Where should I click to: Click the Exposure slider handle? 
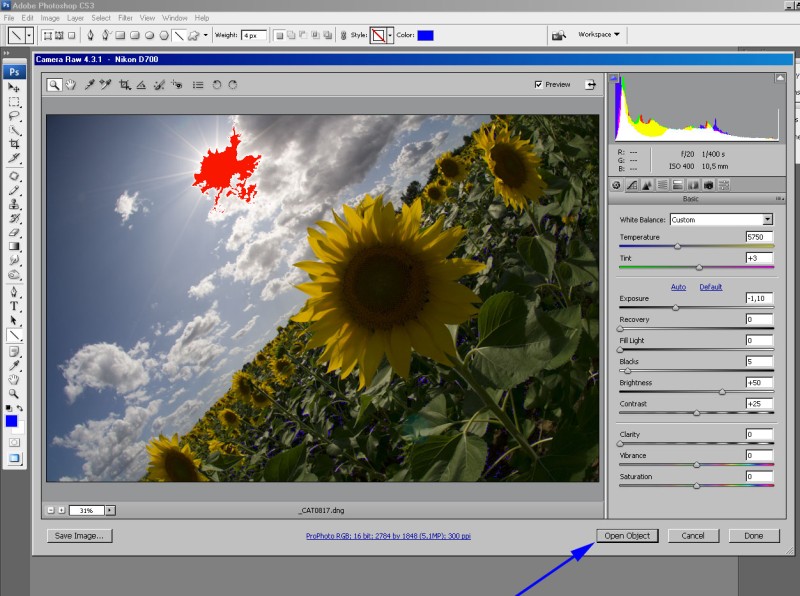pyautogui.click(x=676, y=308)
